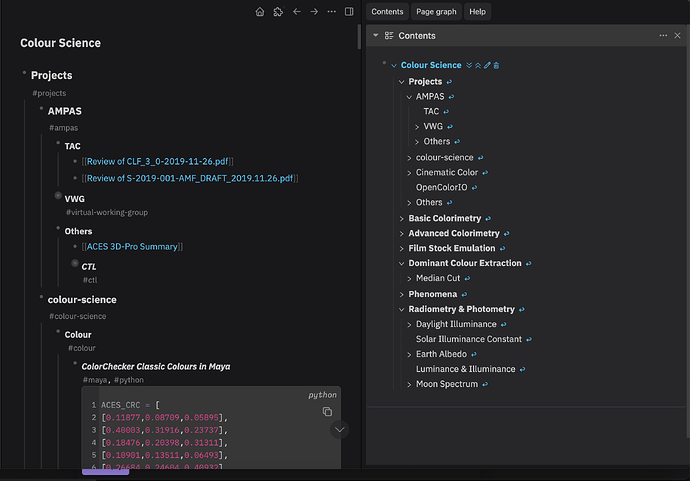Expand colour-science in contents tree
The width and height of the screenshot is (690, 481).
409,158
